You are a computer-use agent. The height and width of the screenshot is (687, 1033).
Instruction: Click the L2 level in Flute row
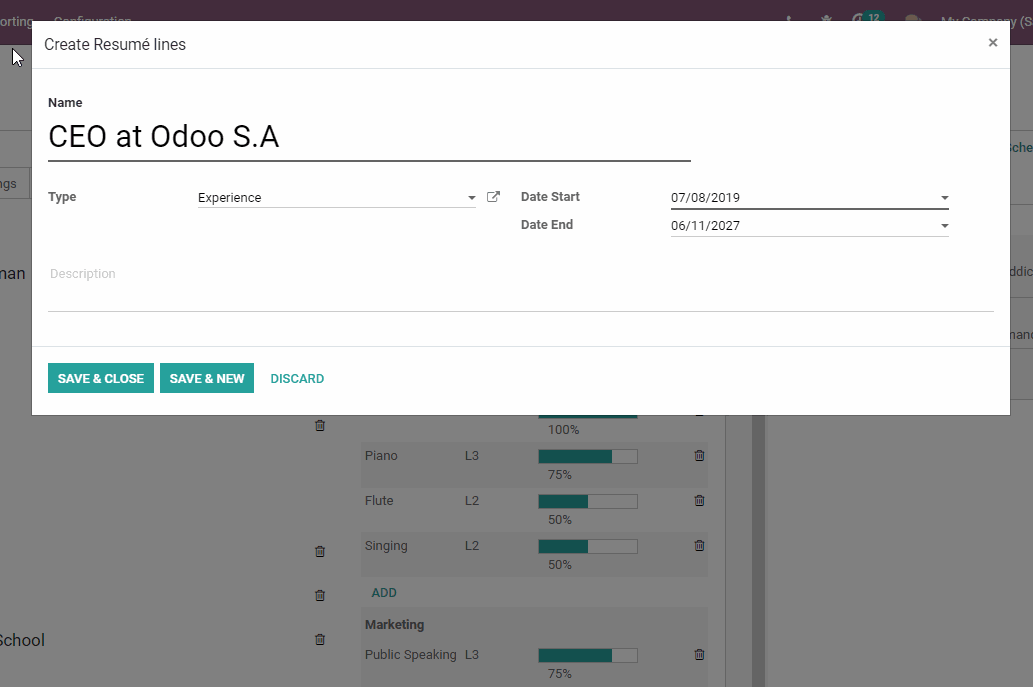click(x=472, y=501)
